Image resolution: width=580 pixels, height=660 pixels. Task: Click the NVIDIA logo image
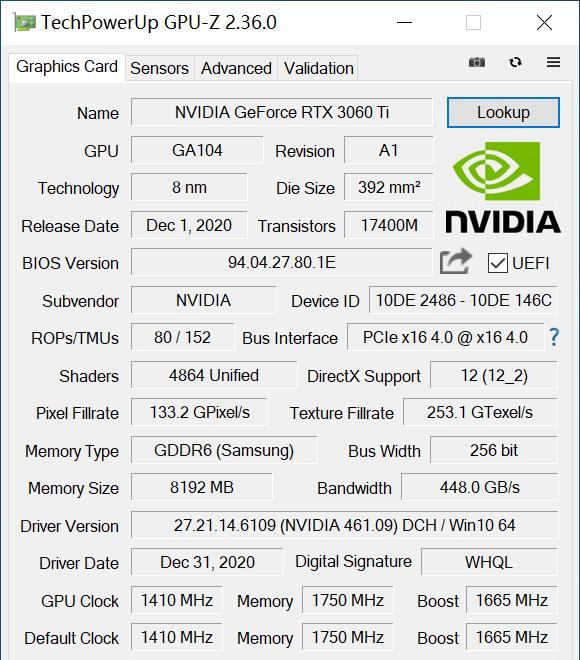(x=503, y=187)
